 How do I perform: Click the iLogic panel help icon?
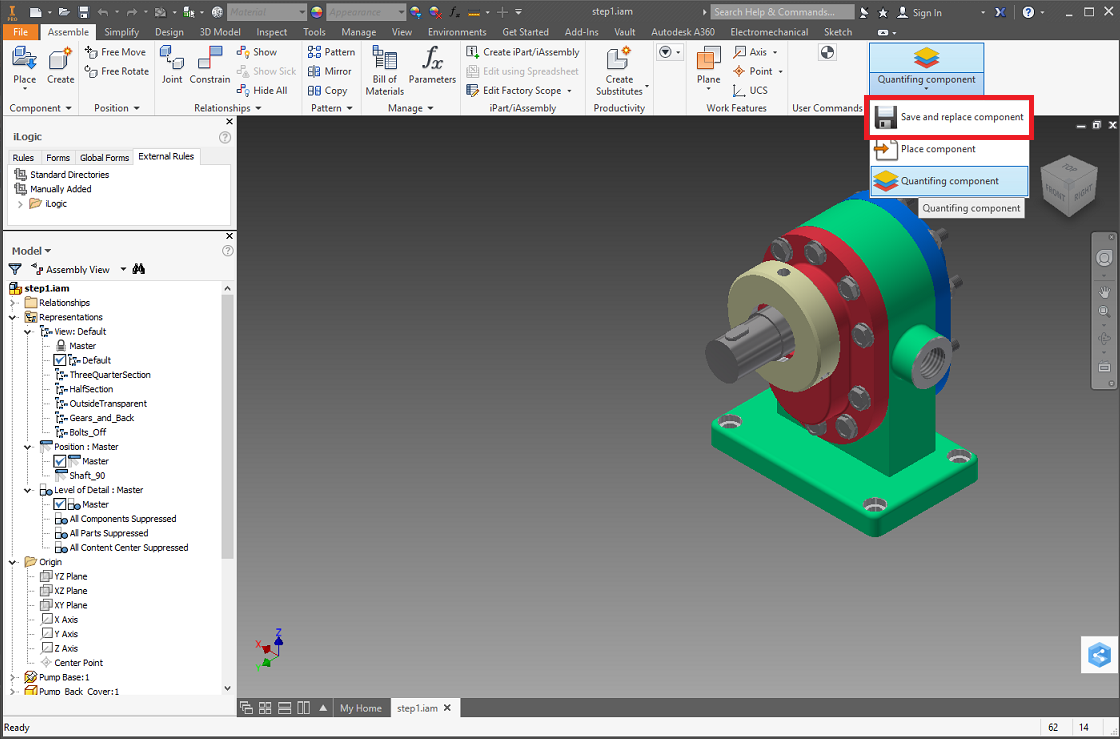(225, 137)
